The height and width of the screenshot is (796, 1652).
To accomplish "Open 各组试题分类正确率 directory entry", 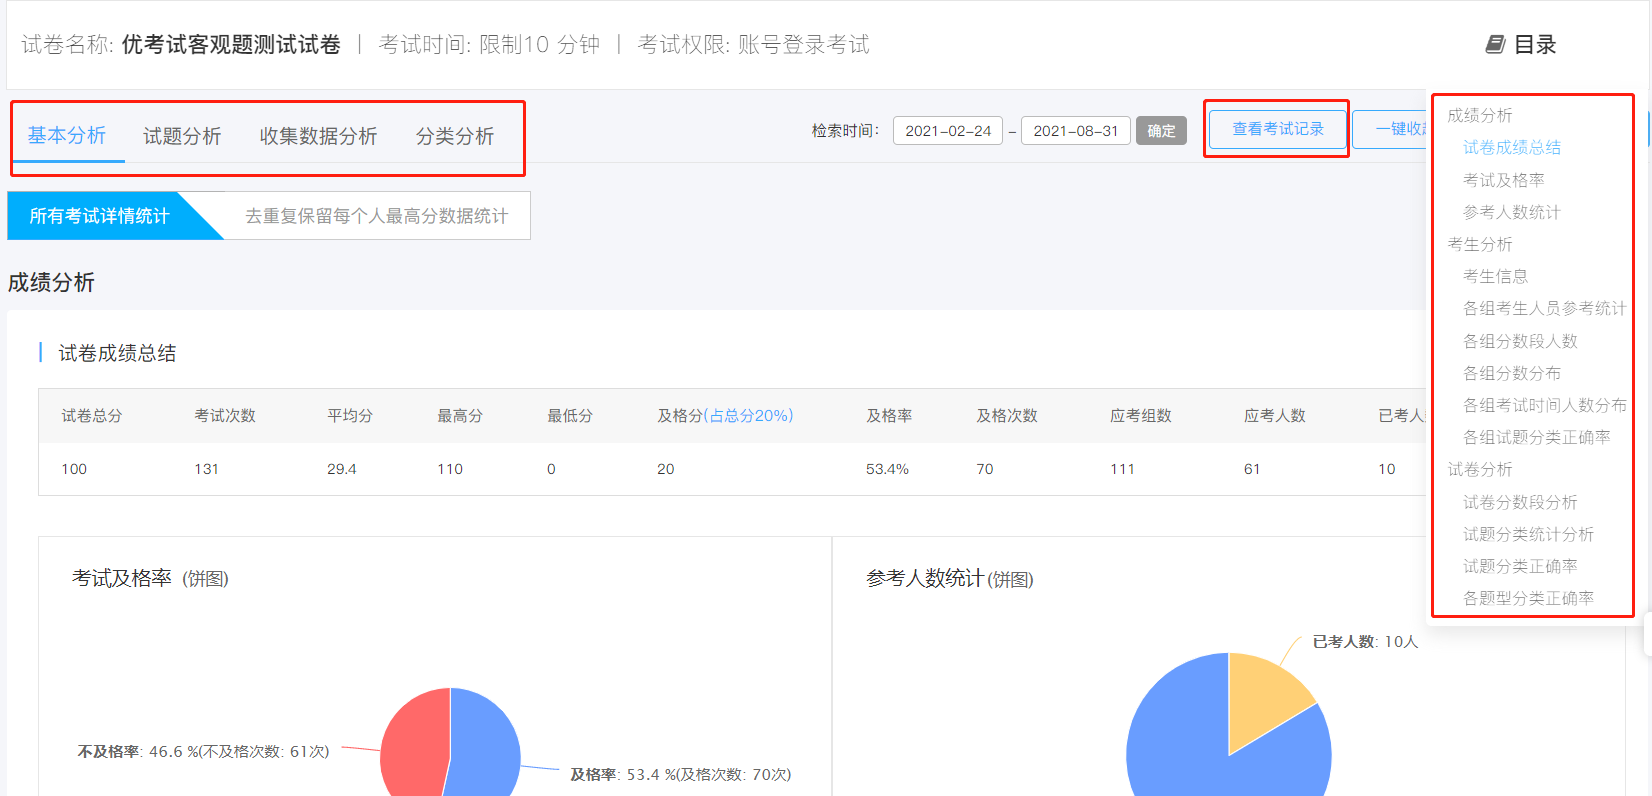I will coord(1537,437).
